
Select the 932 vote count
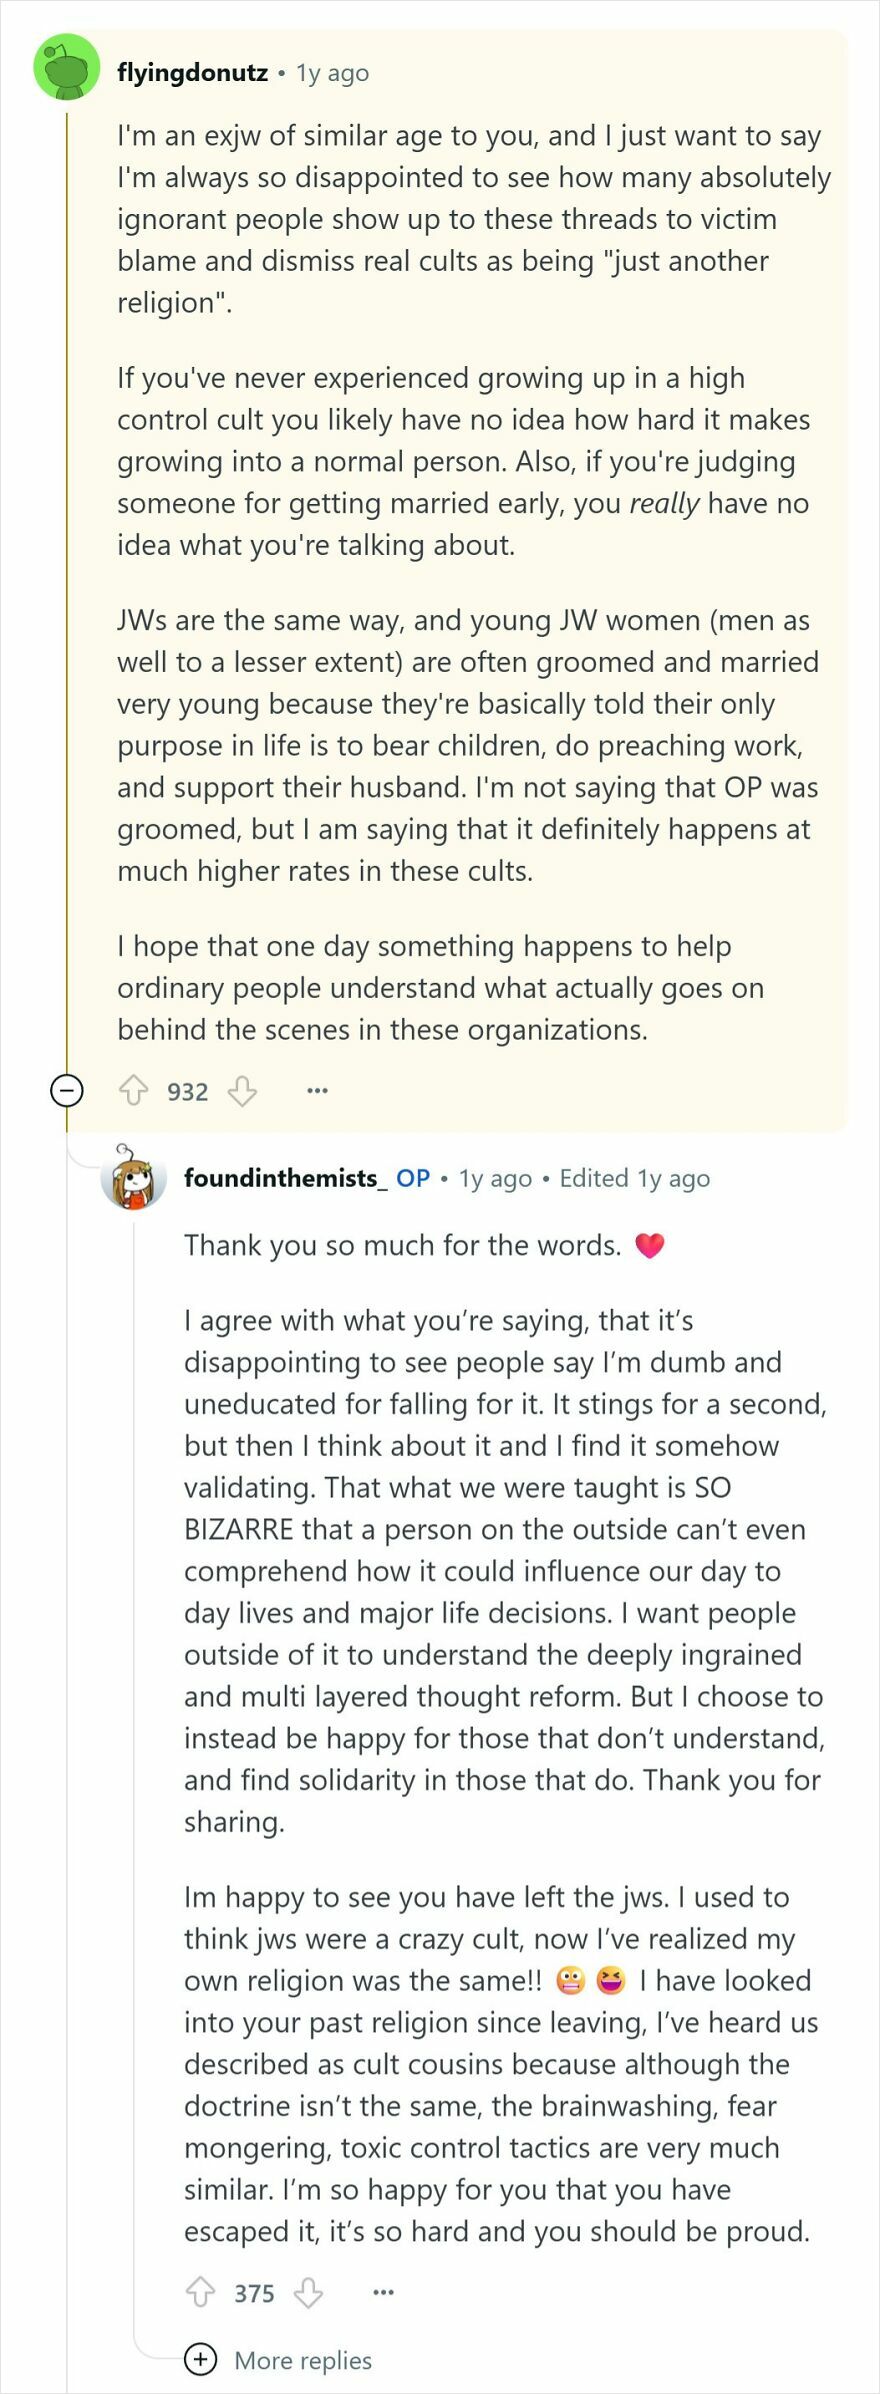(187, 1091)
